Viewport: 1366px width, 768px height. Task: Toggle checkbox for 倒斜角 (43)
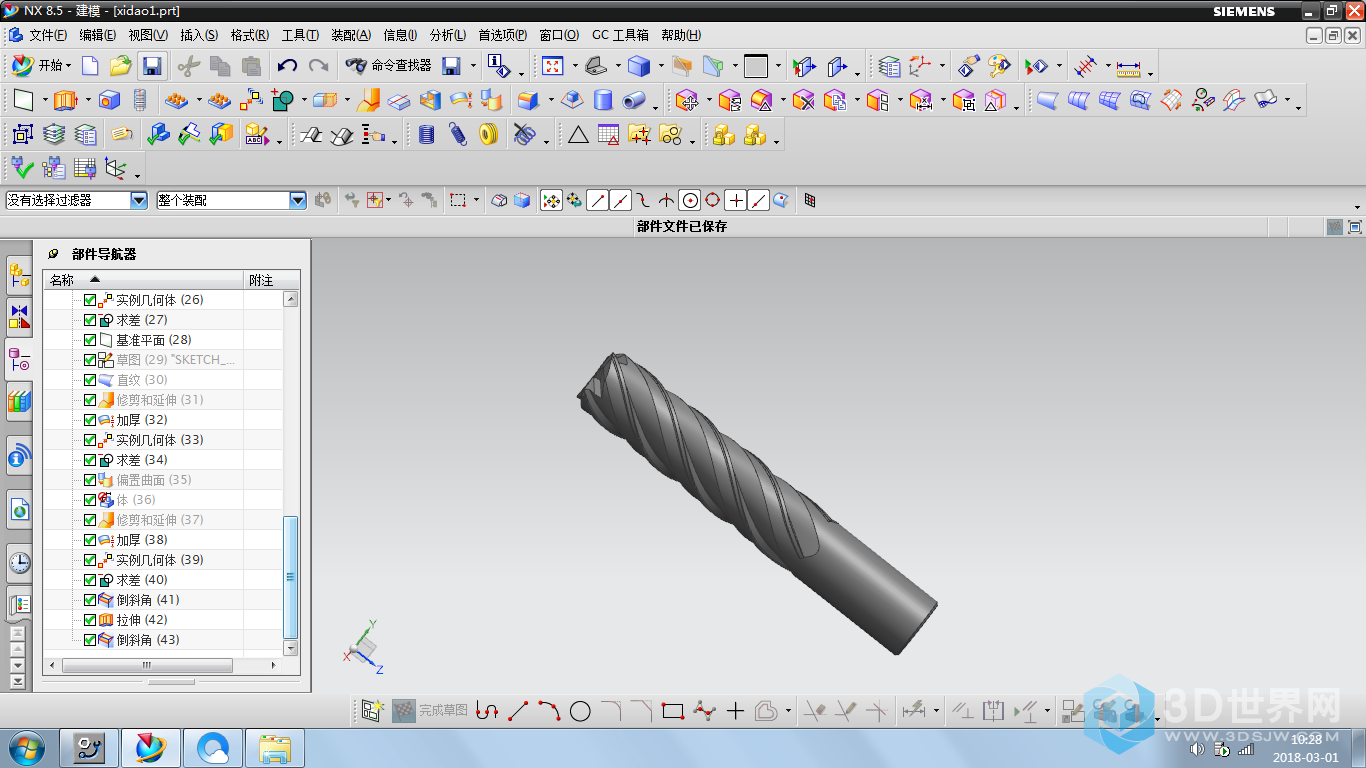pyautogui.click(x=90, y=640)
